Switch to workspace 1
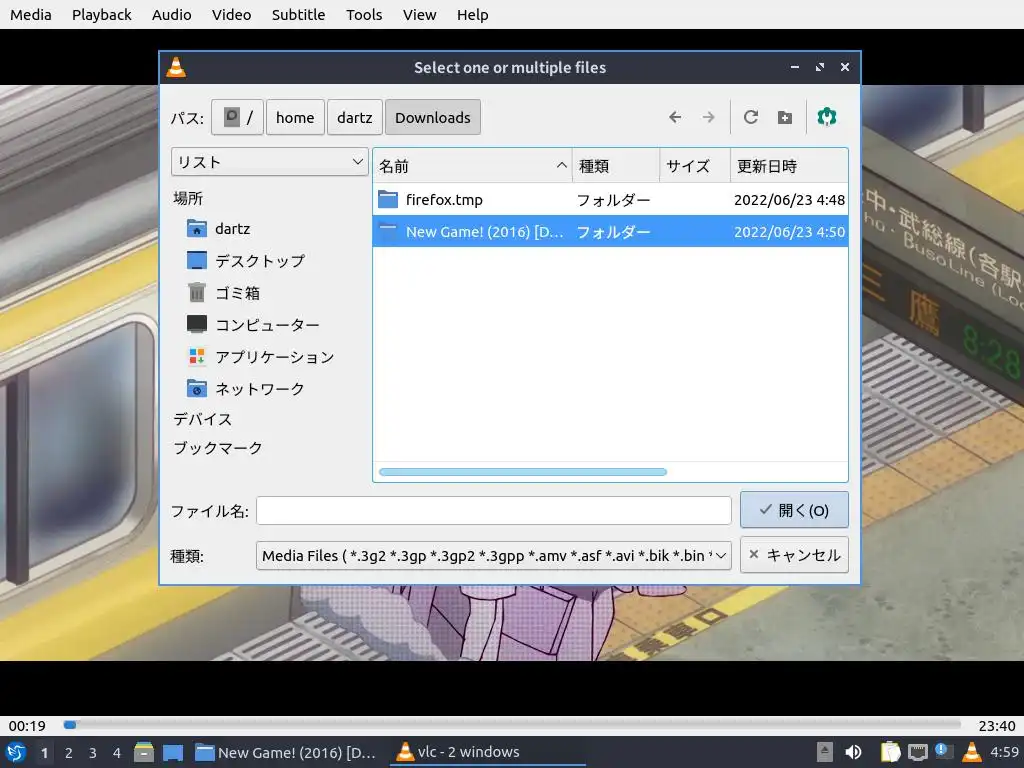The image size is (1024, 768). [x=44, y=753]
